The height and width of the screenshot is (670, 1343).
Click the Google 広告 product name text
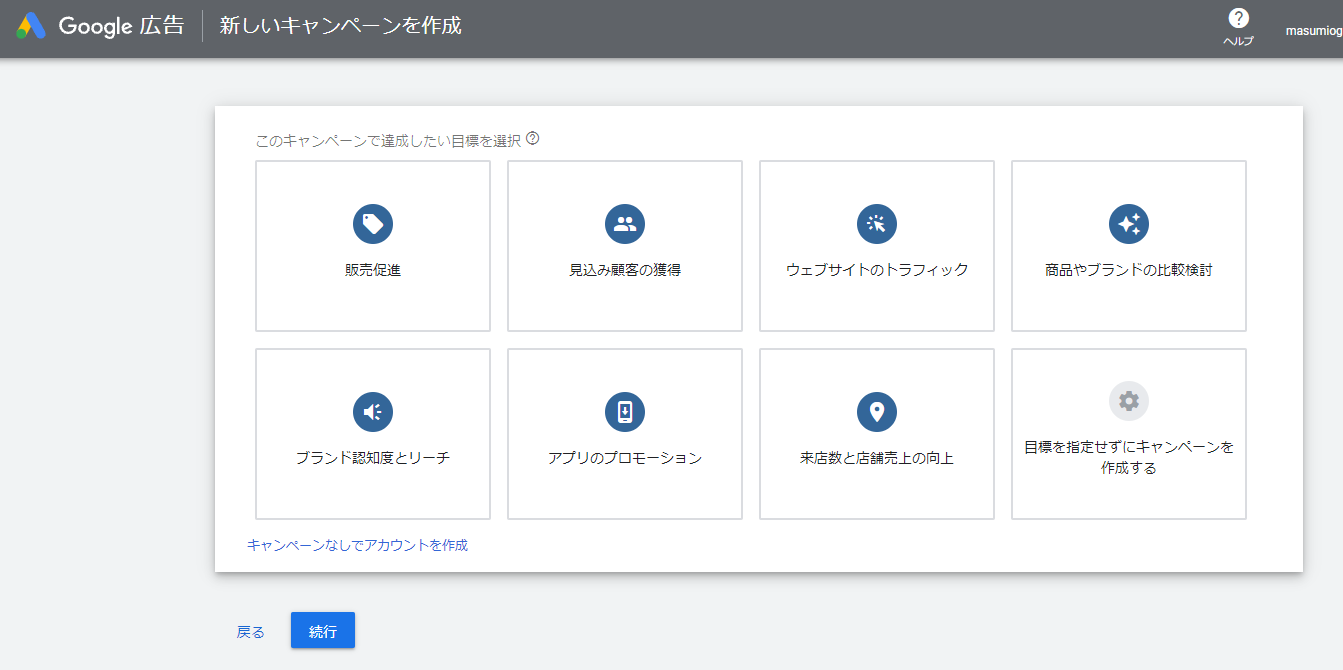[121, 26]
